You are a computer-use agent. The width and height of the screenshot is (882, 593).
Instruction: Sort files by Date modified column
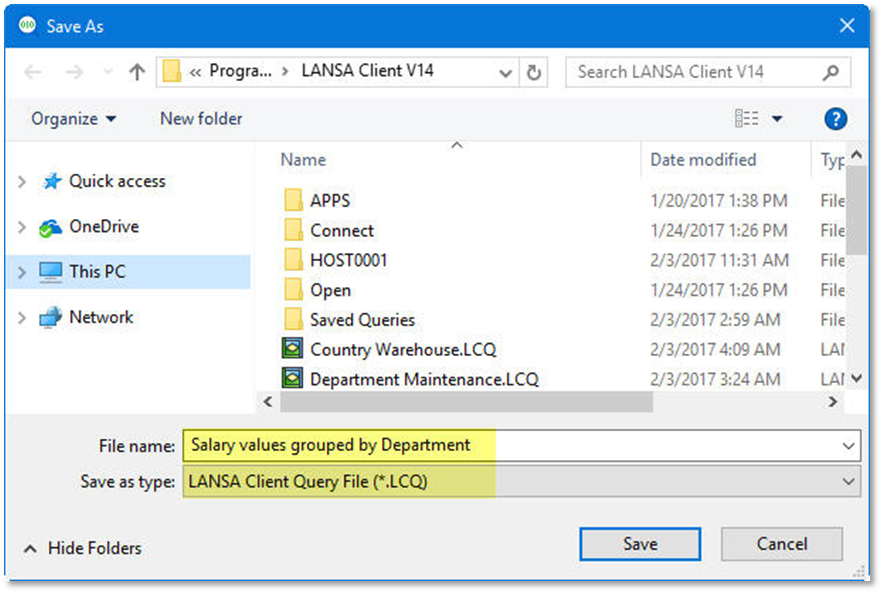coord(703,160)
